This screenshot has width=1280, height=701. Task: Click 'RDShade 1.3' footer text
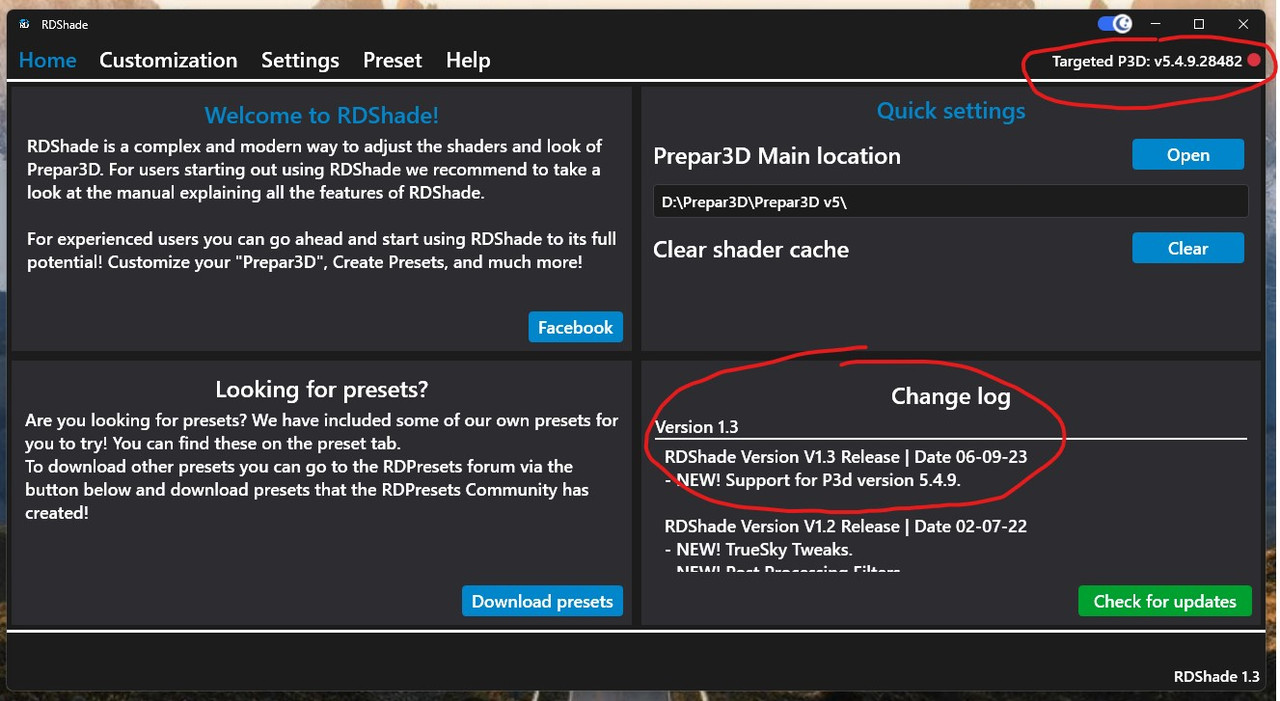coord(1217,677)
